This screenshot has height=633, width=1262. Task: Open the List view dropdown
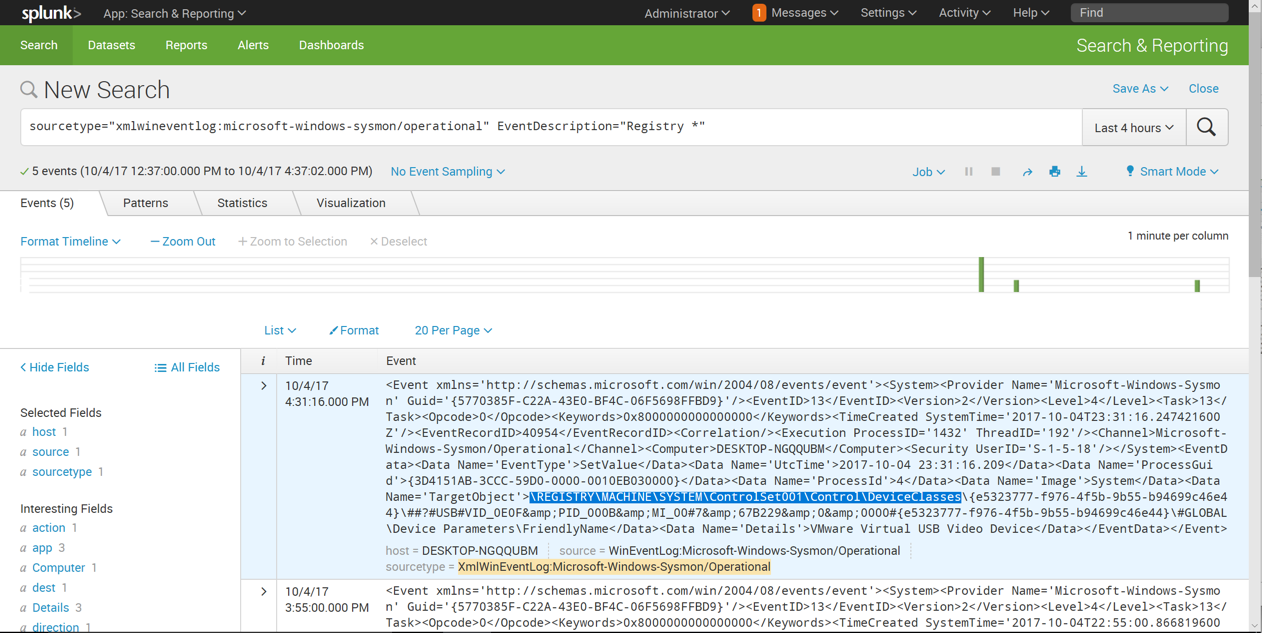click(x=280, y=330)
